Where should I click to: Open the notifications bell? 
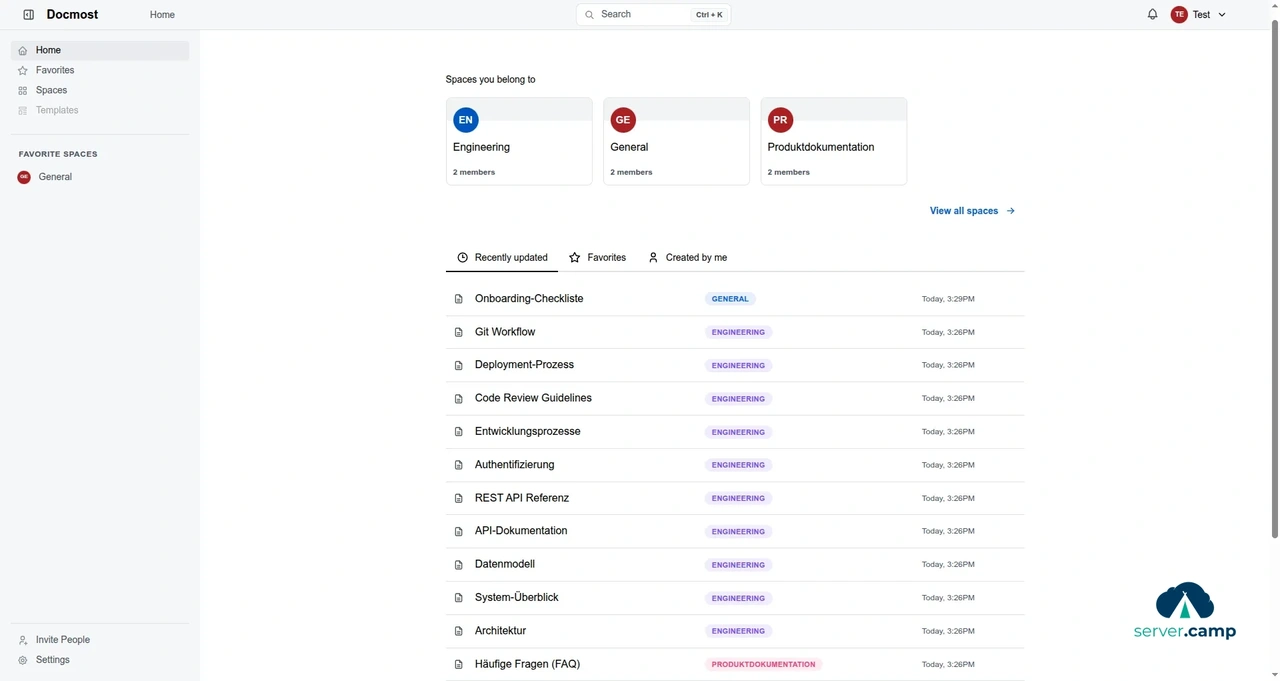tap(1152, 15)
